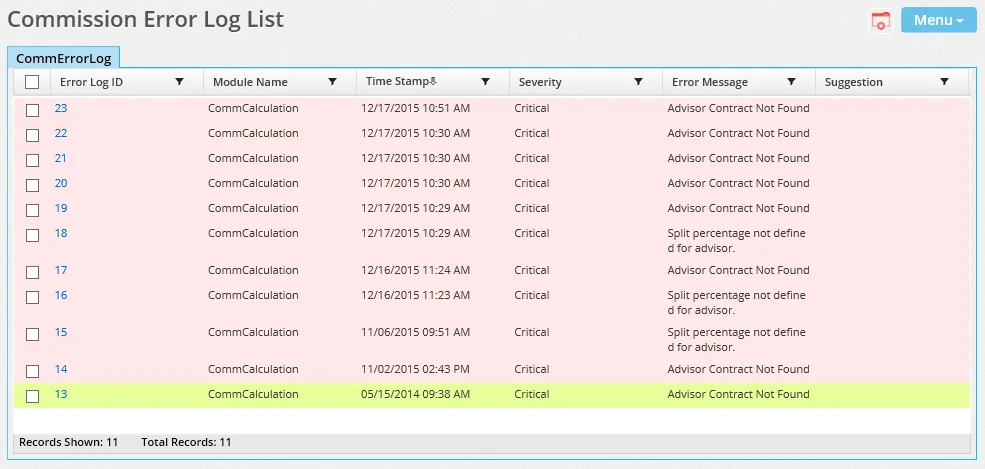This screenshot has height=469, width=985.
Task: Sort by the Time Stamp column header
Action: click(401, 82)
